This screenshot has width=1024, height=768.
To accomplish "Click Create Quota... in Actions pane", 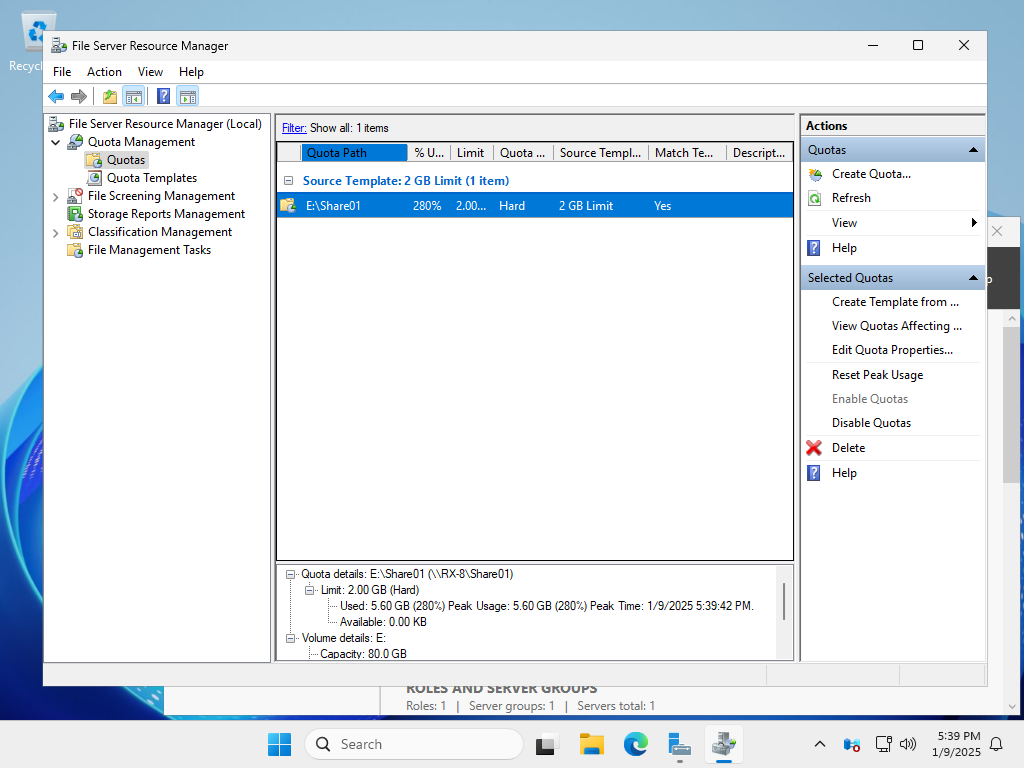I will [871, 174].
